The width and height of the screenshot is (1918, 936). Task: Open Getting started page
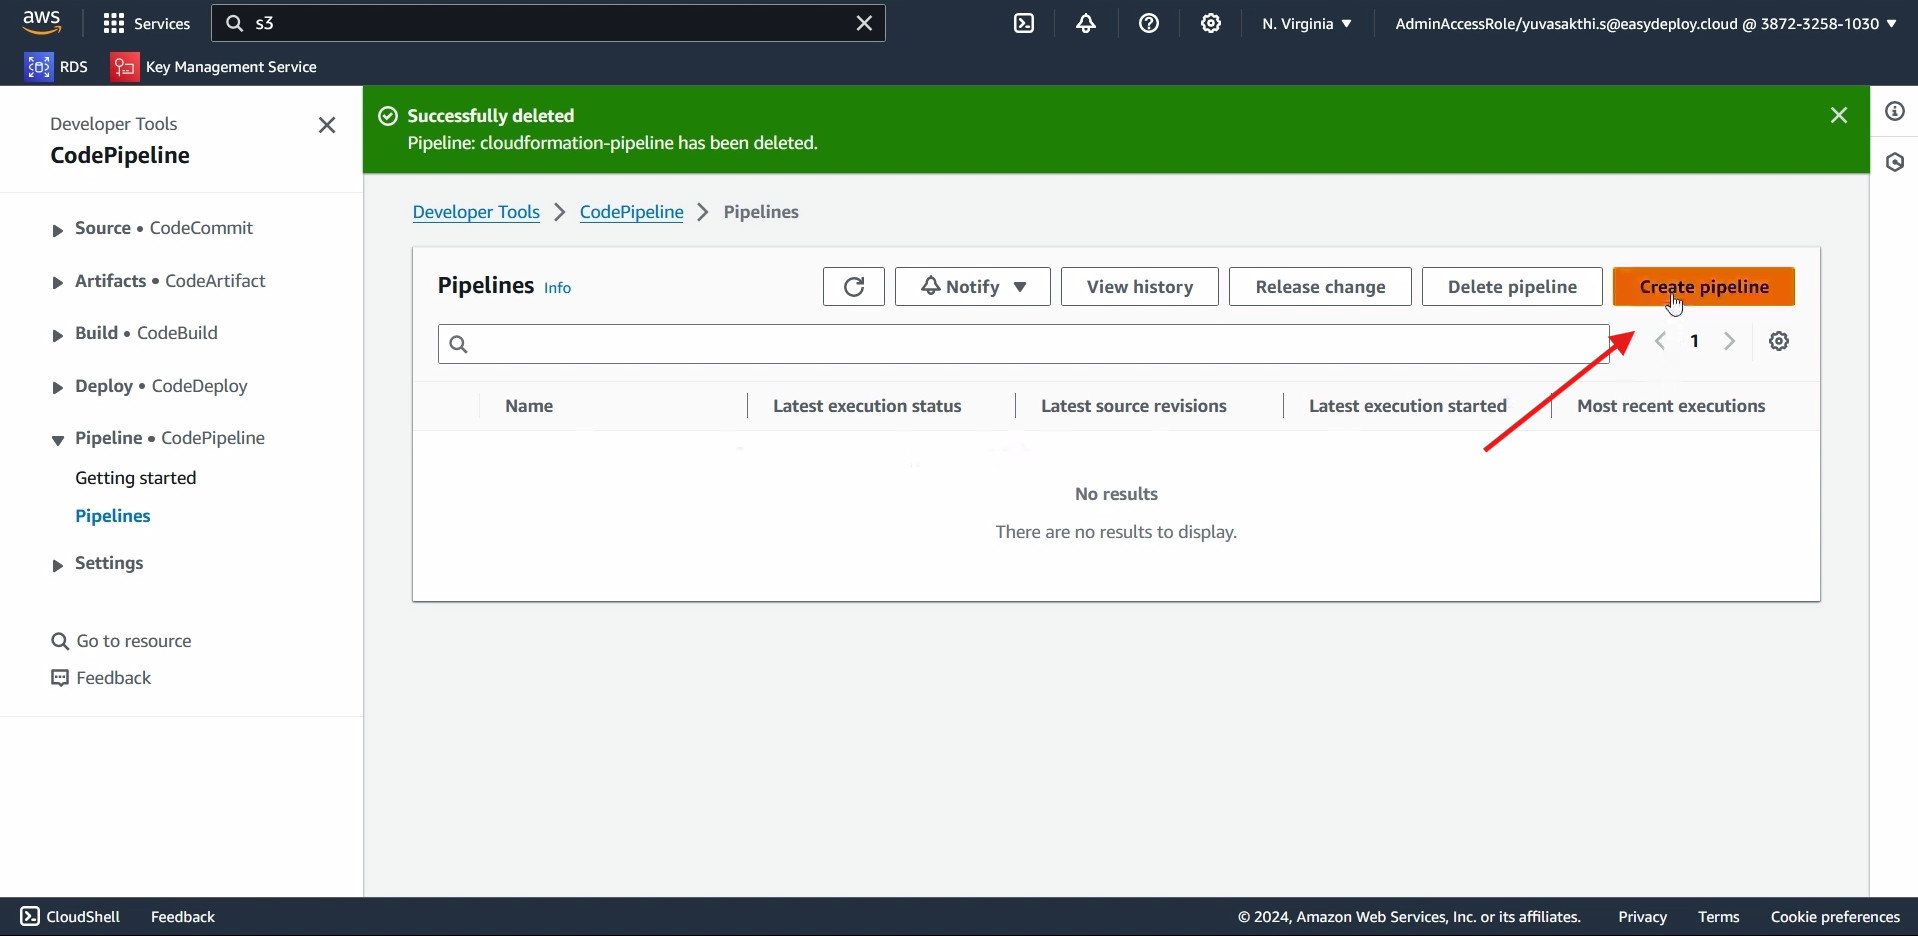[x=136, y=478]
